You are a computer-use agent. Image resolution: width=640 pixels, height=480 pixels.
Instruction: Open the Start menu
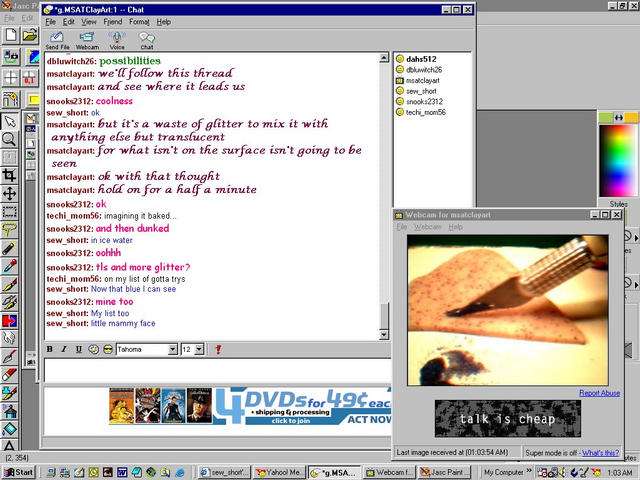pos(19,472)
